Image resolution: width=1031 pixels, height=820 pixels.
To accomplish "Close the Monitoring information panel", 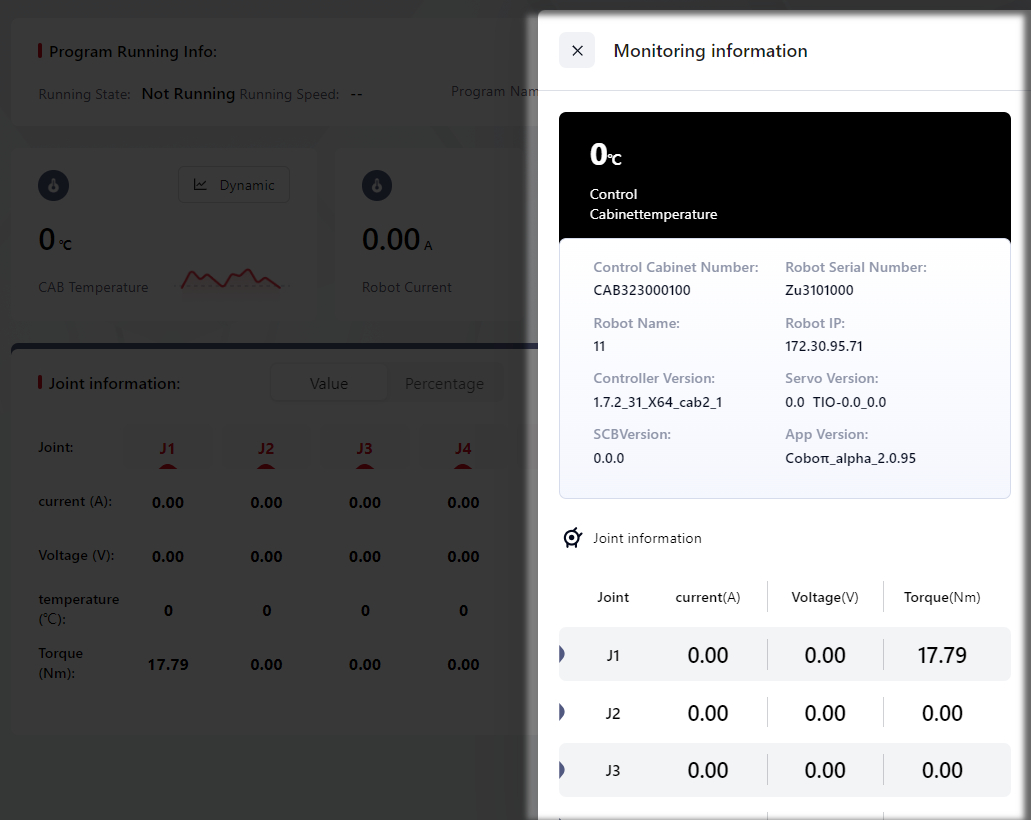I will click(x=577, y=50).
